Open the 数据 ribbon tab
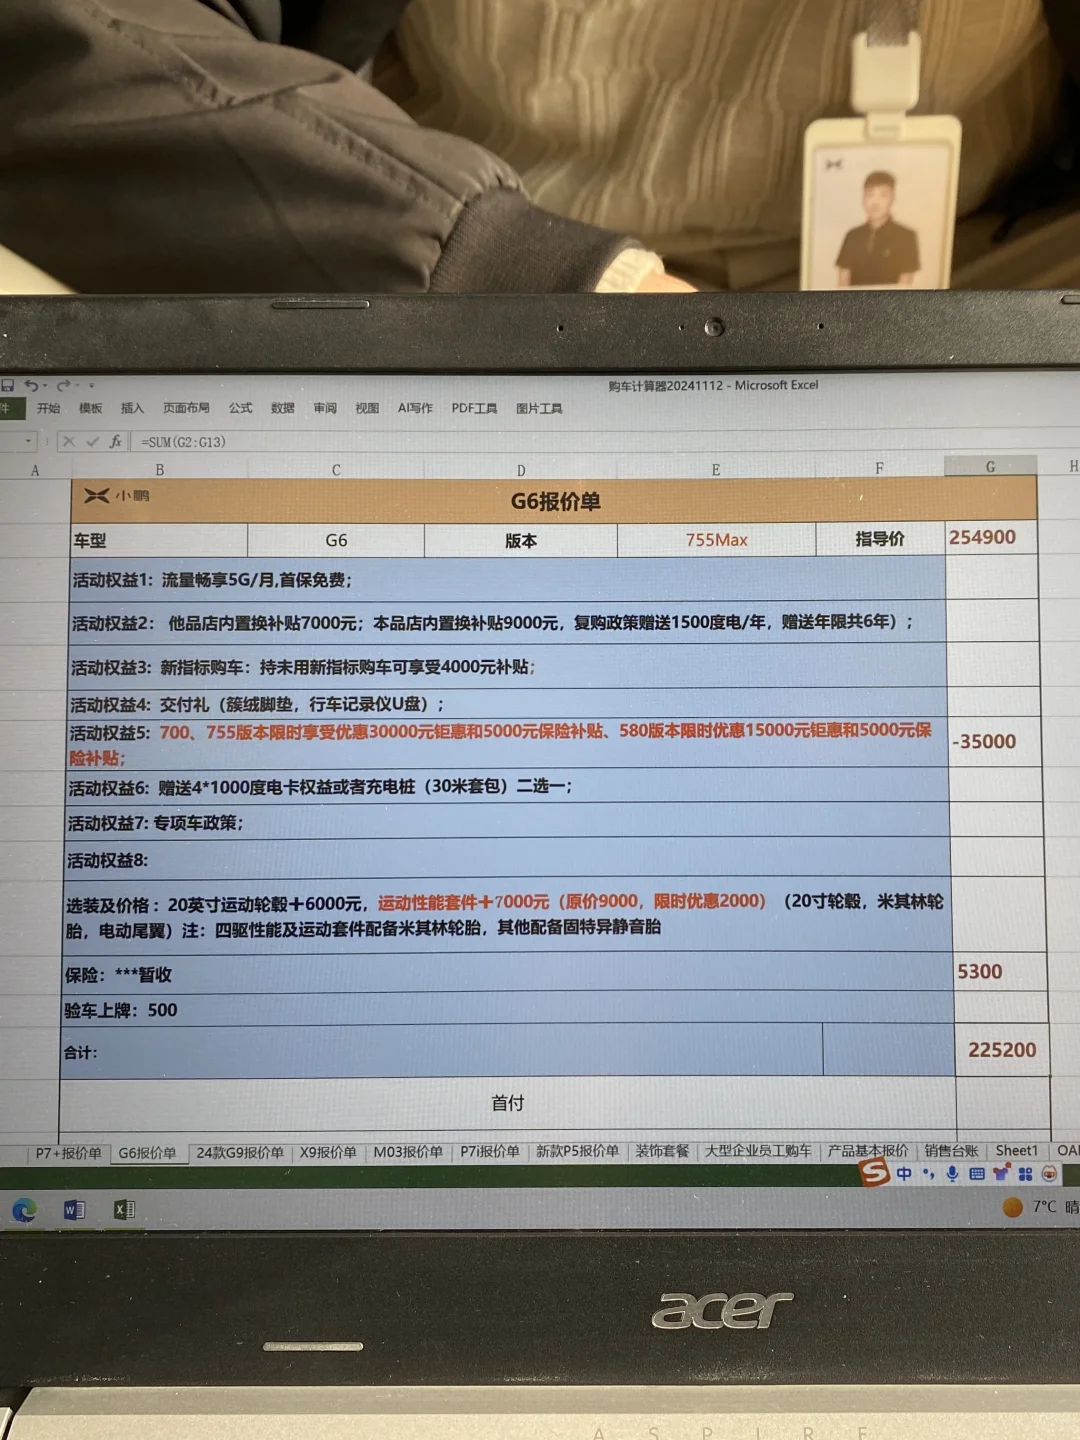 pos(281,408)
